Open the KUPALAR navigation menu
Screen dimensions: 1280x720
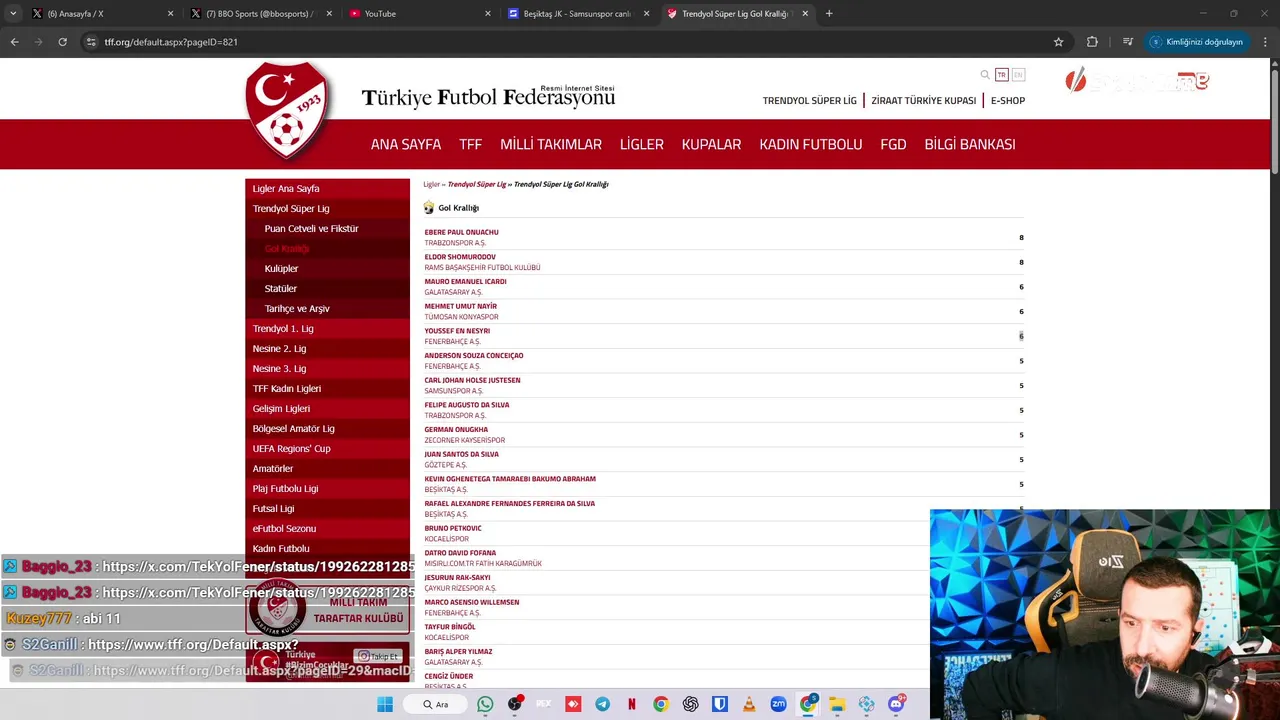711,144
